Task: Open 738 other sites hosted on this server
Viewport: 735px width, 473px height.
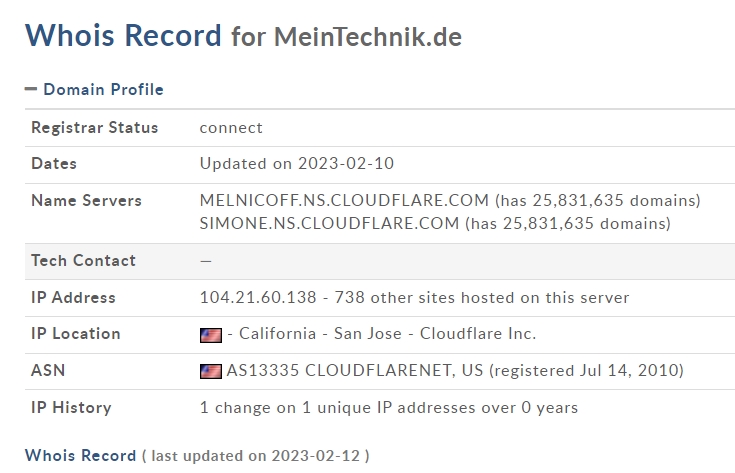Action: click(x=481, y=298)
